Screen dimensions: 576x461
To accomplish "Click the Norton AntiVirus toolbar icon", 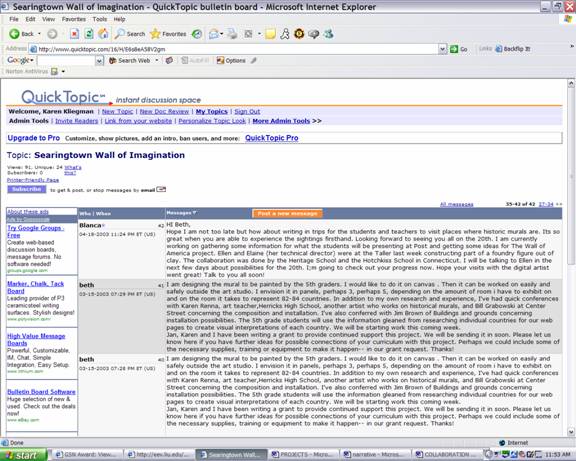I will point(54,71).
